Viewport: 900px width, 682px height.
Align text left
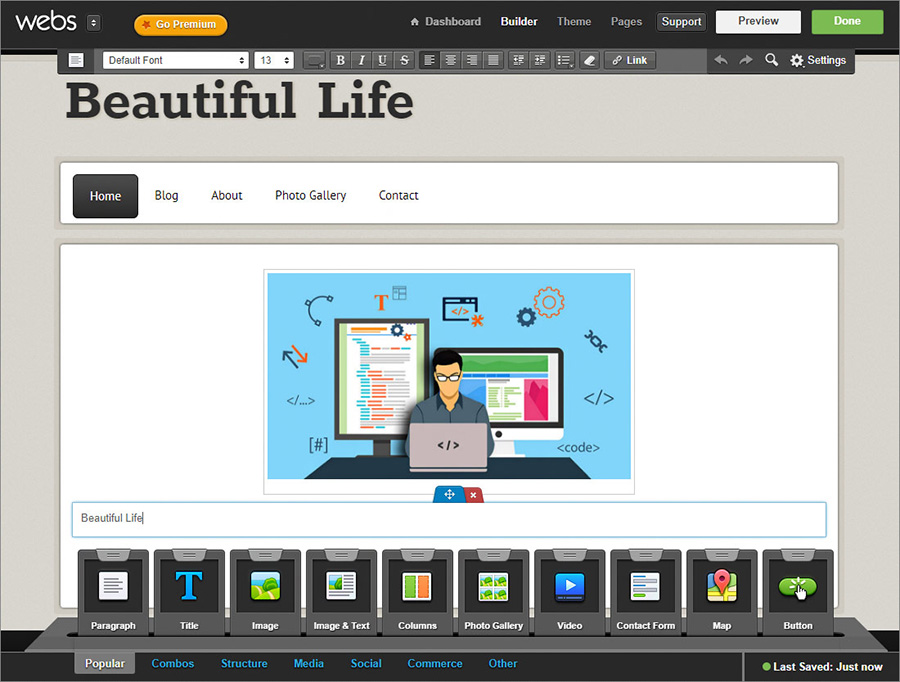coord(429,60)
